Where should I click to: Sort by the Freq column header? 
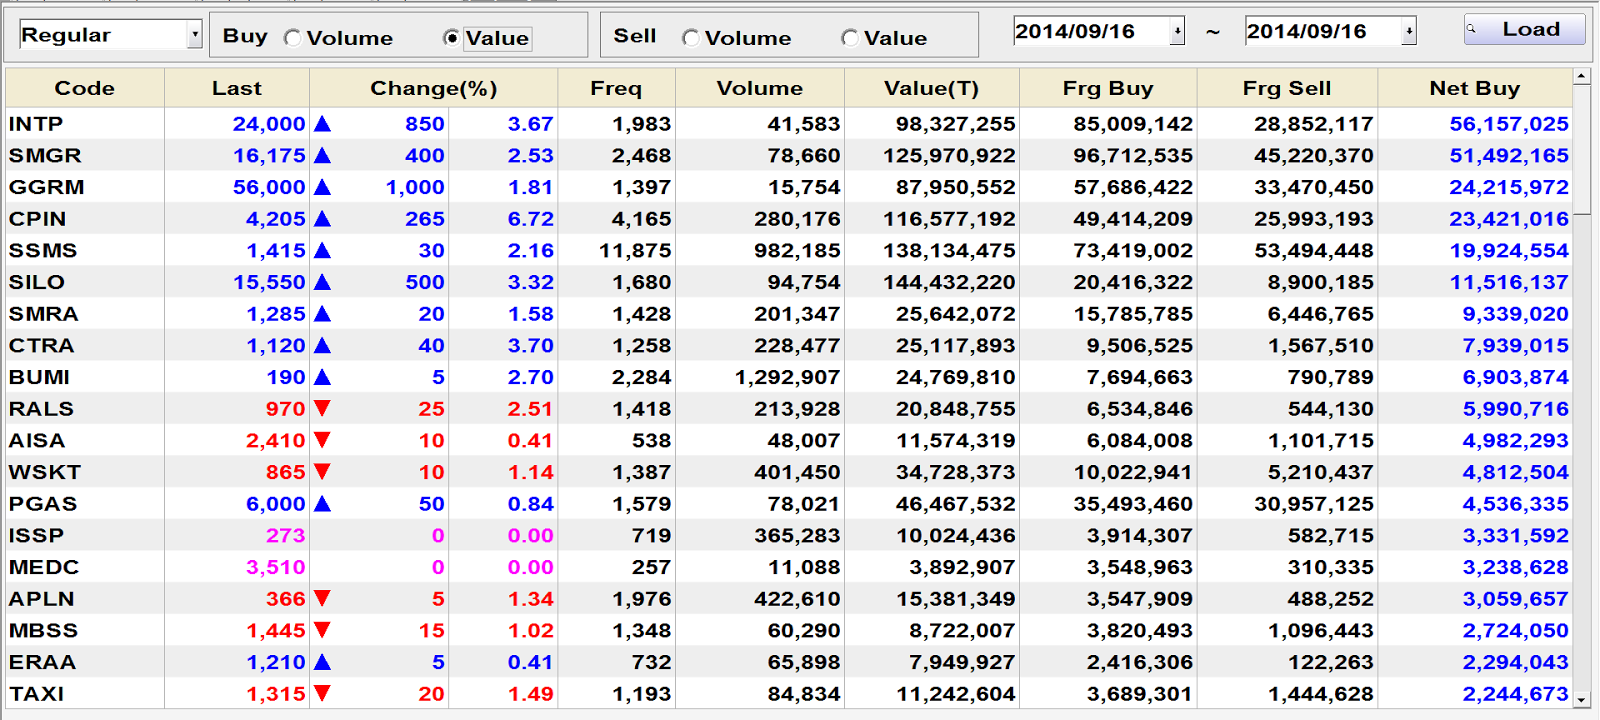616,88
